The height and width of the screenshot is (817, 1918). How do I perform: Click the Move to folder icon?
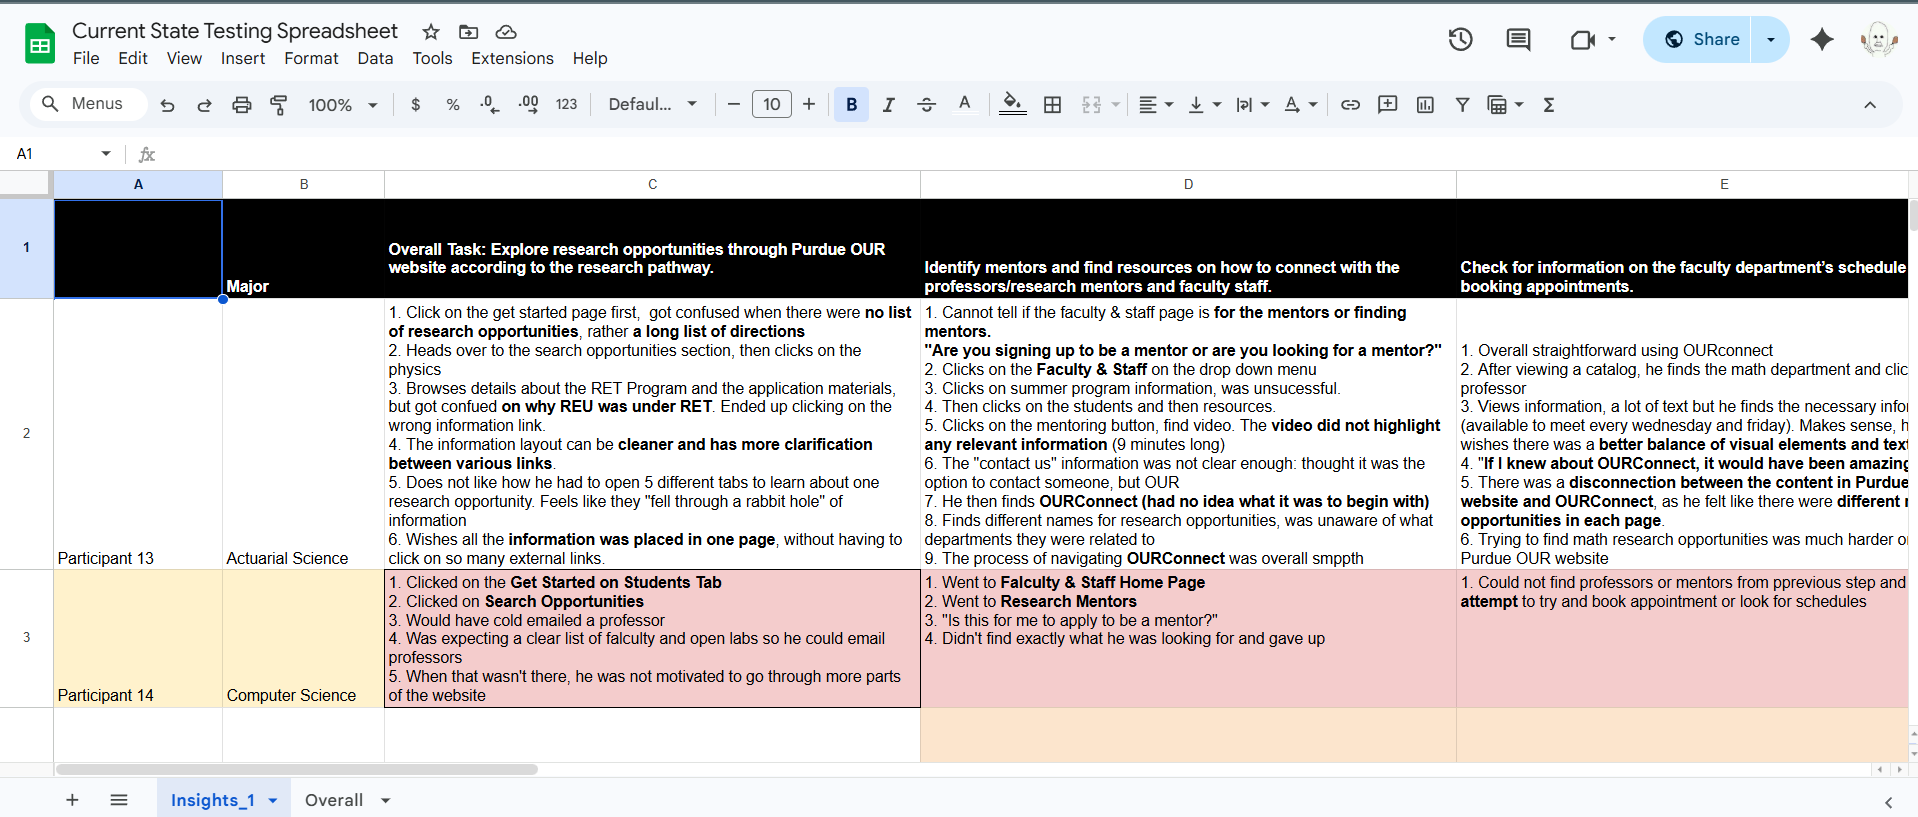468,32
